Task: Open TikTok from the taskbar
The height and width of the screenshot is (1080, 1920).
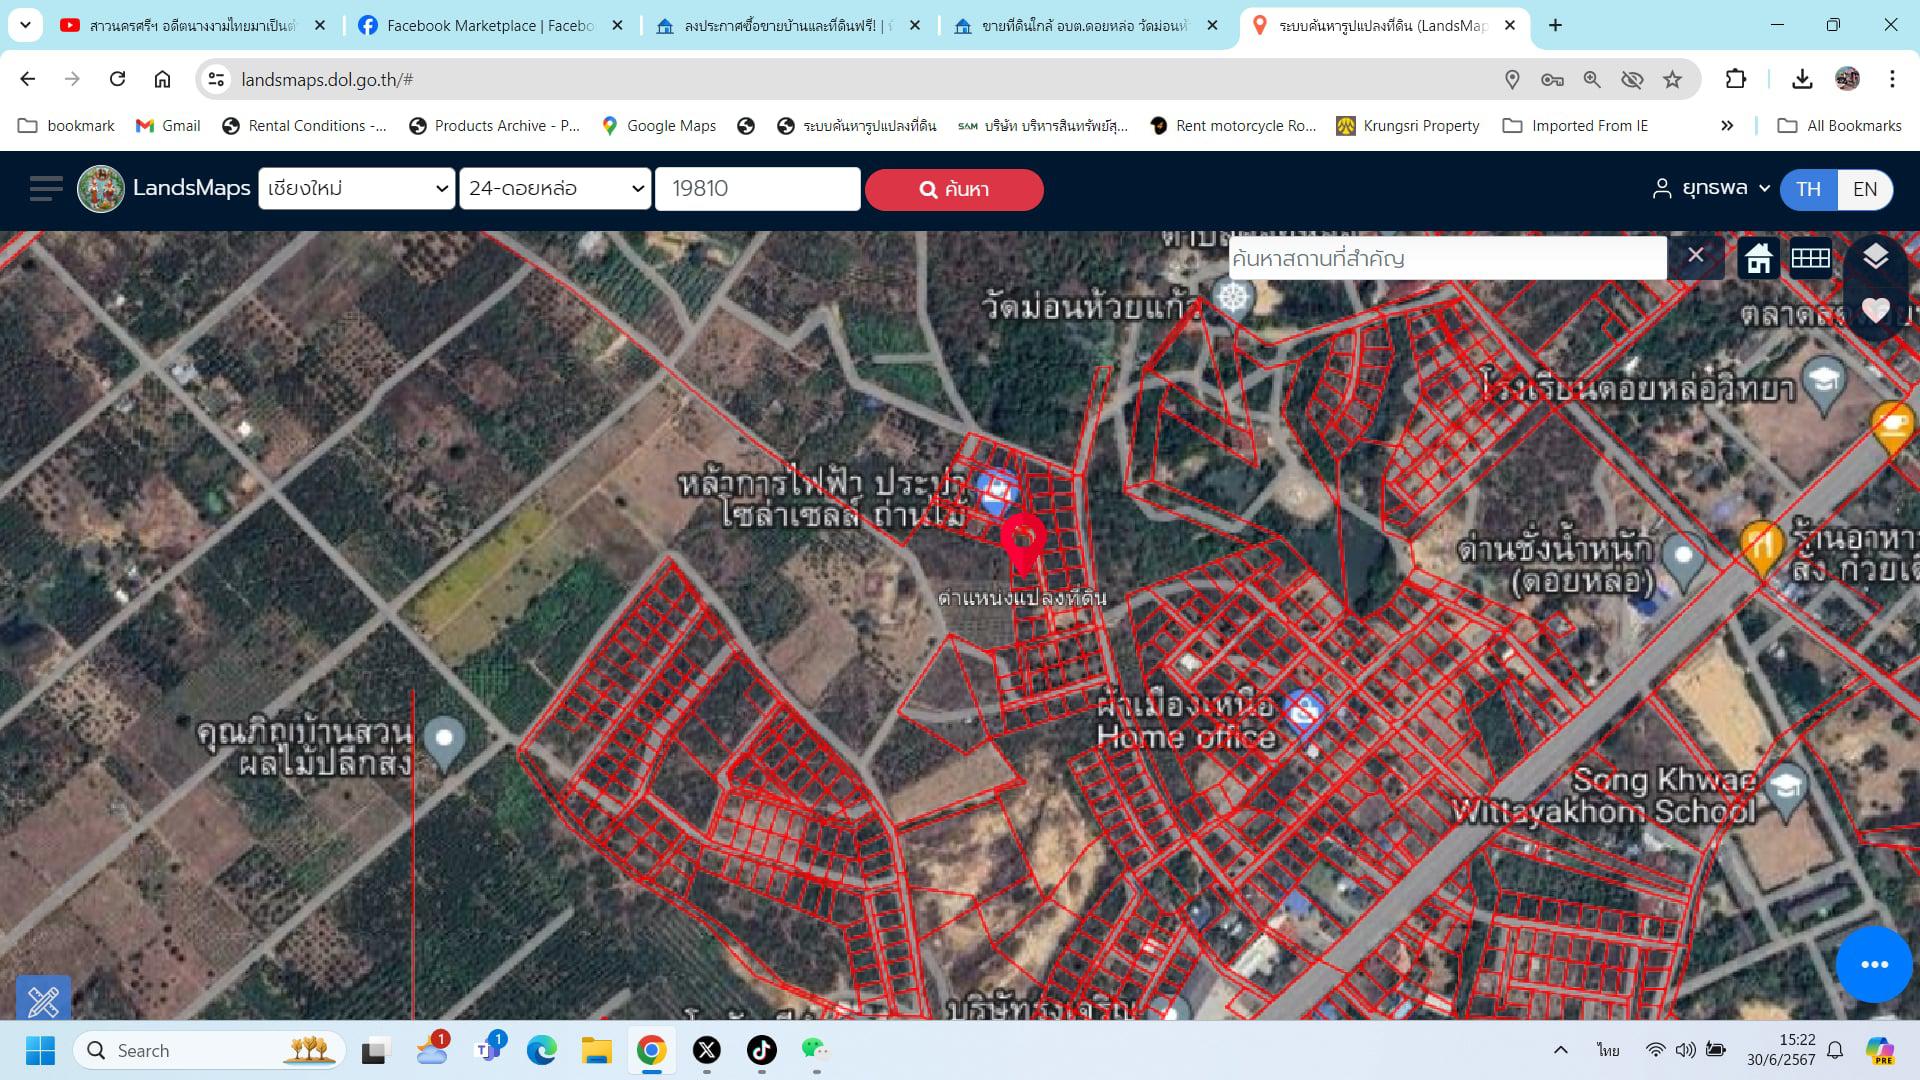Action: 761,1050
